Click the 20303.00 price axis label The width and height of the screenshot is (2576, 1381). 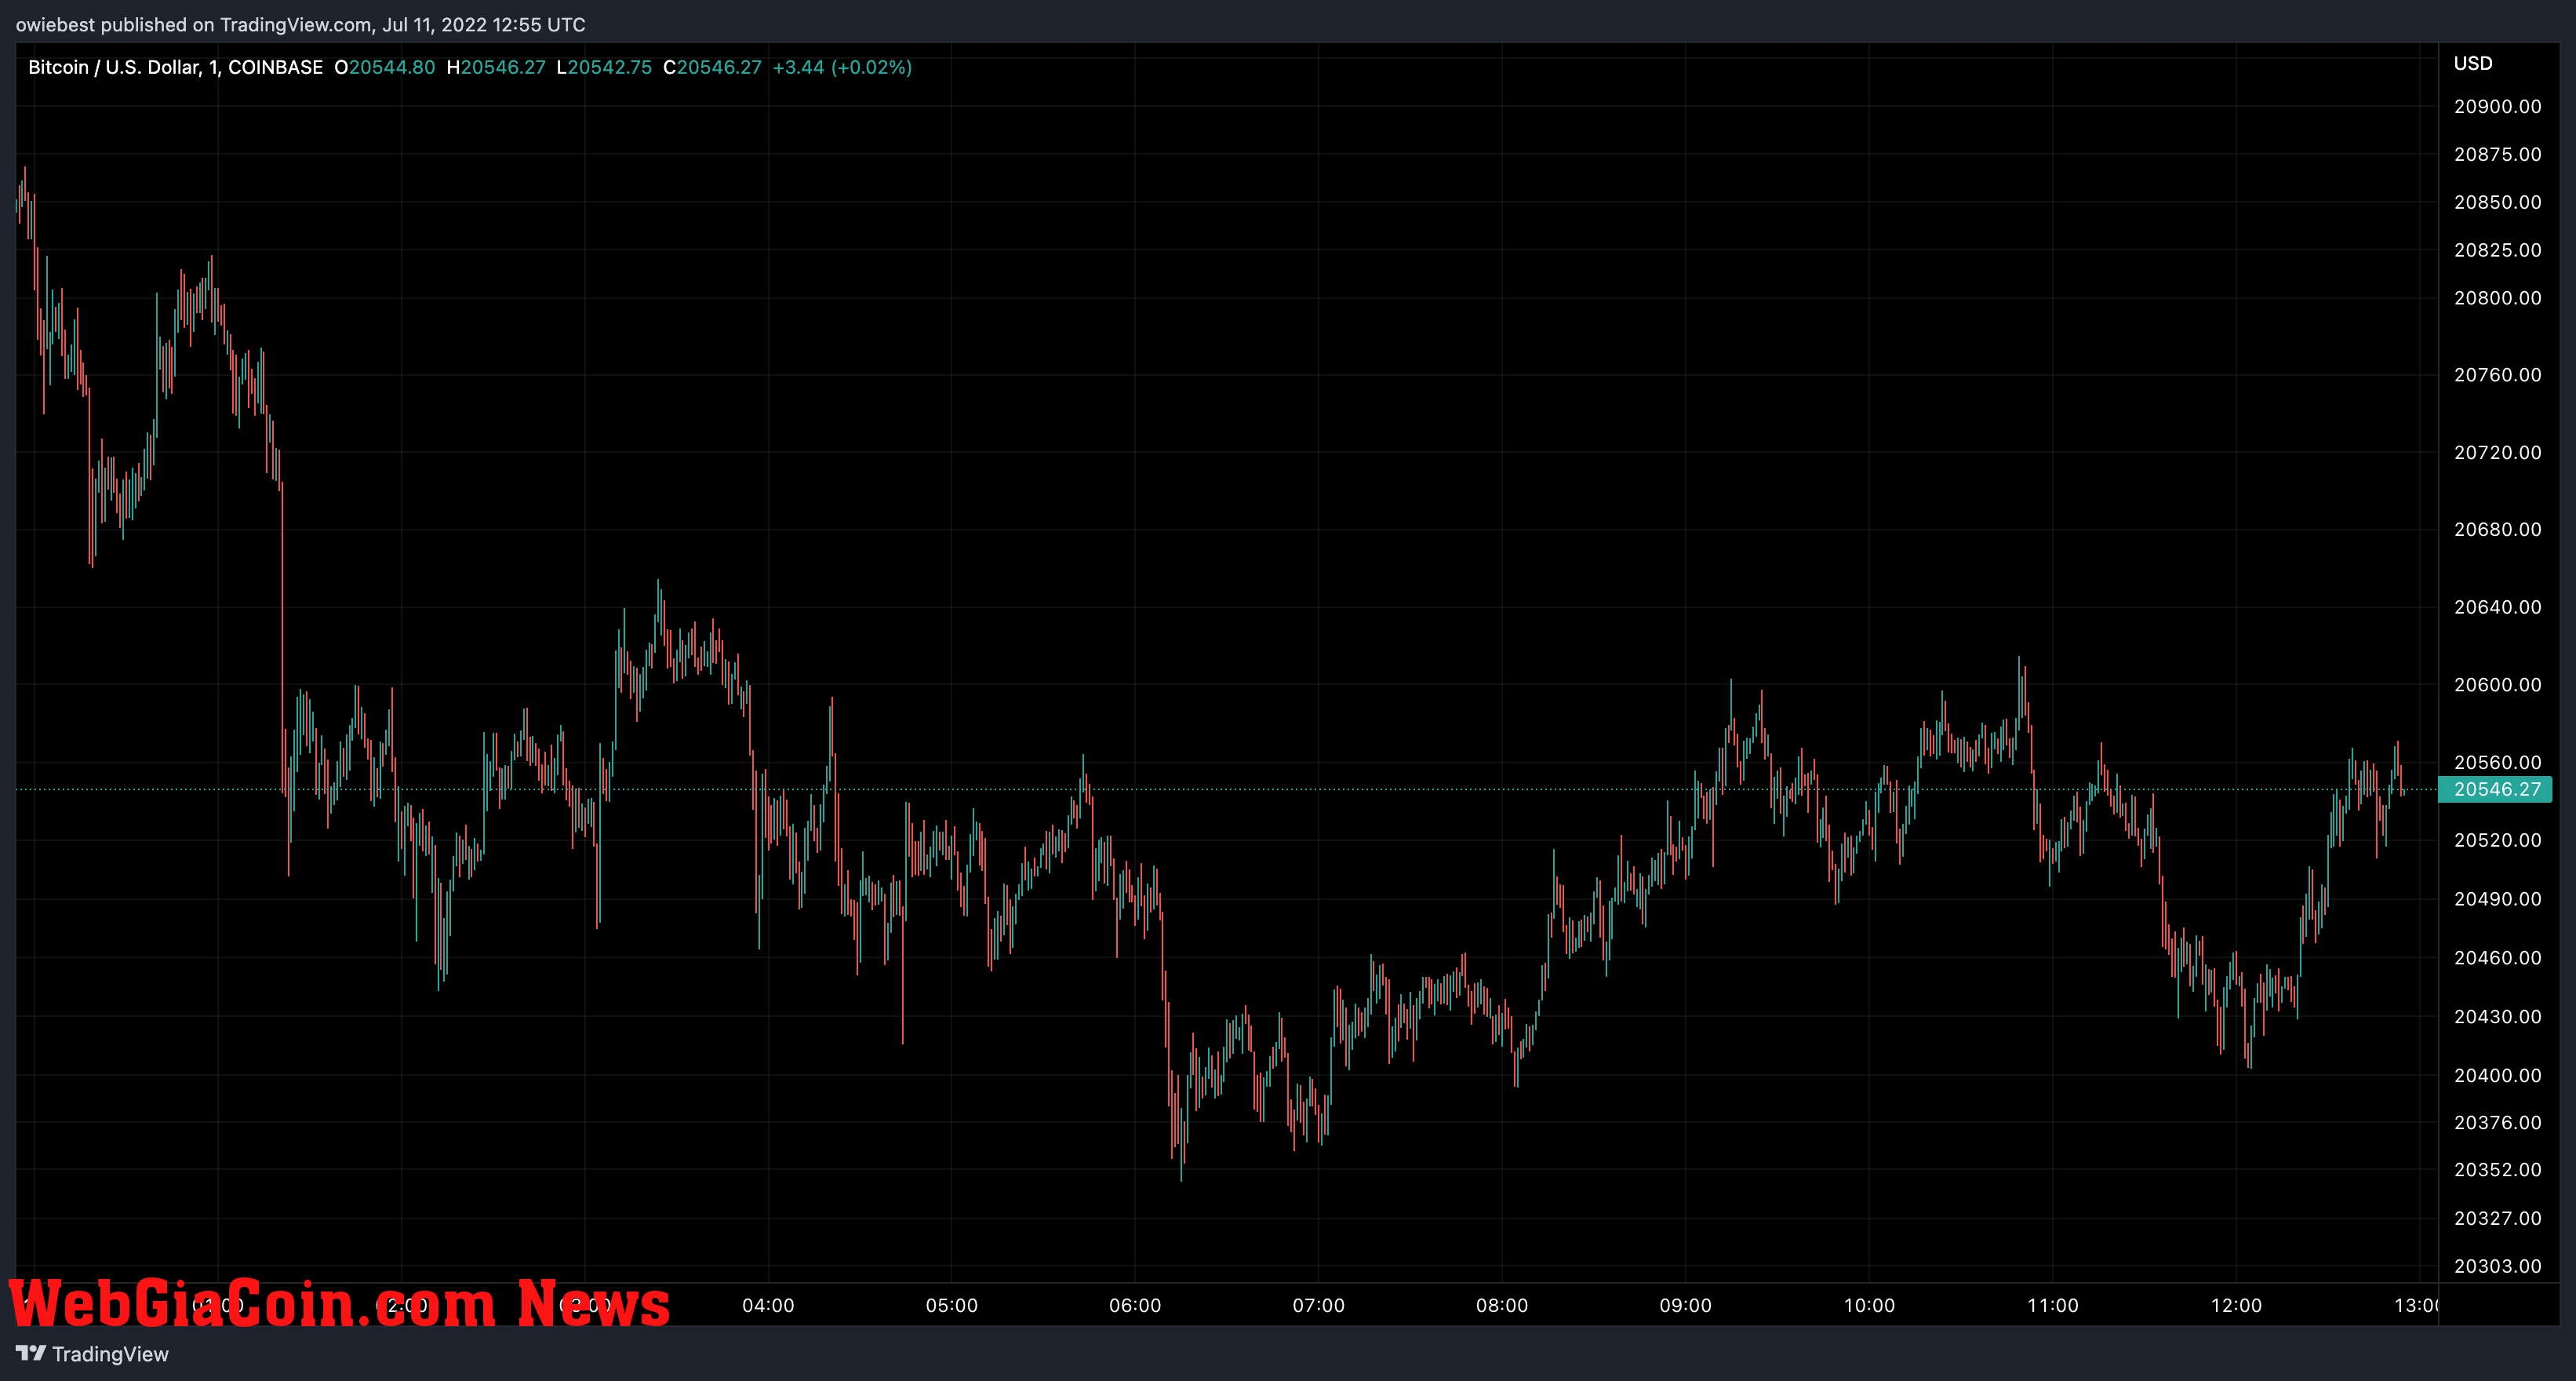(2497, 1266)
